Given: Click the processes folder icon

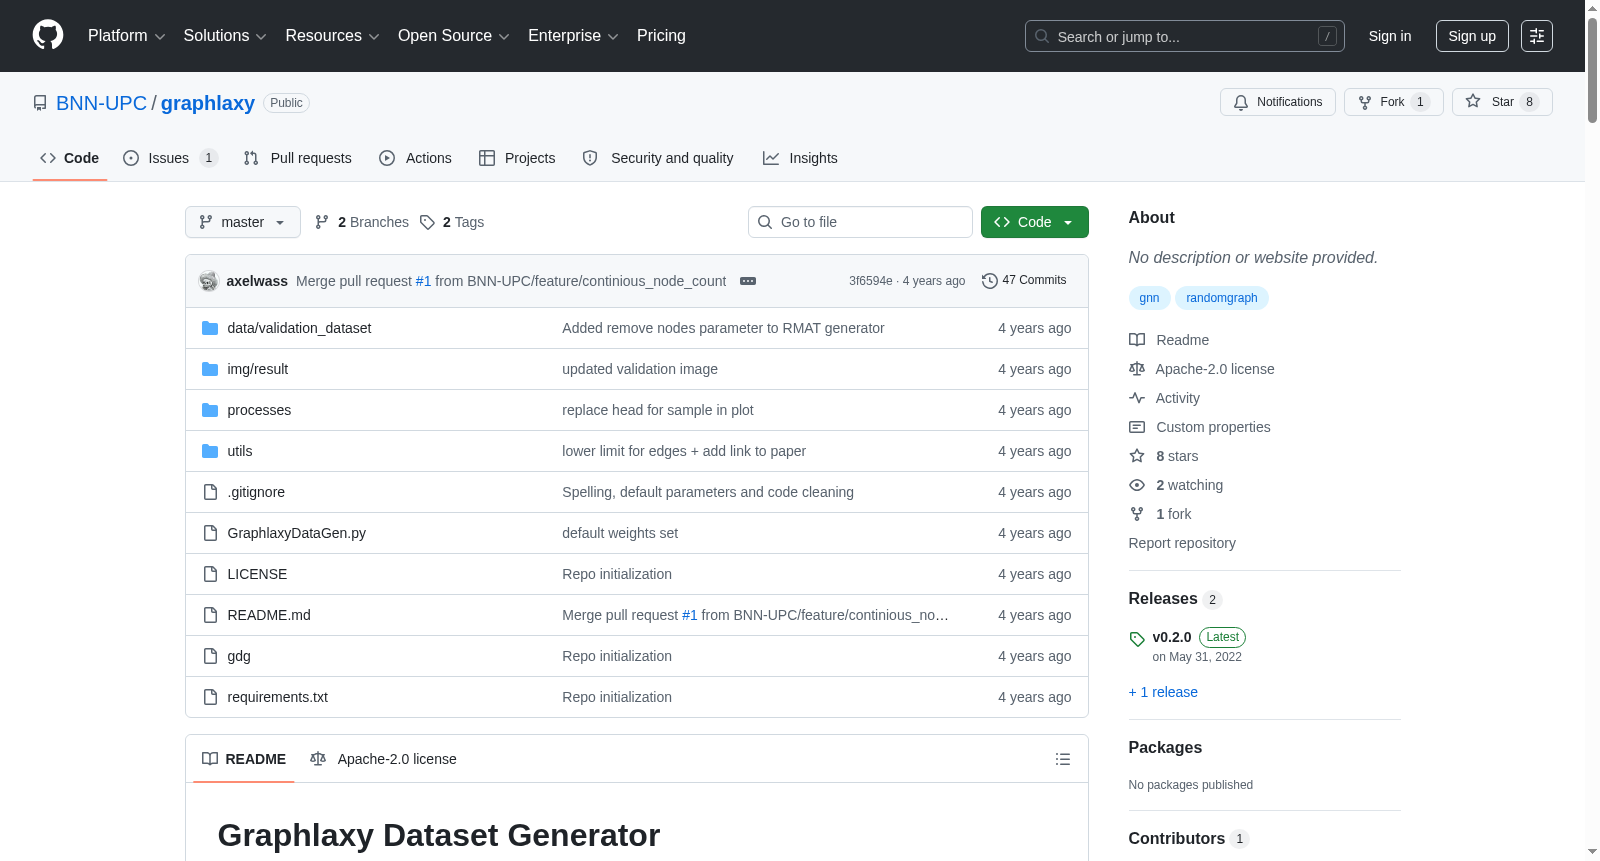Looking at the screenshot, I should pos(210,410).
